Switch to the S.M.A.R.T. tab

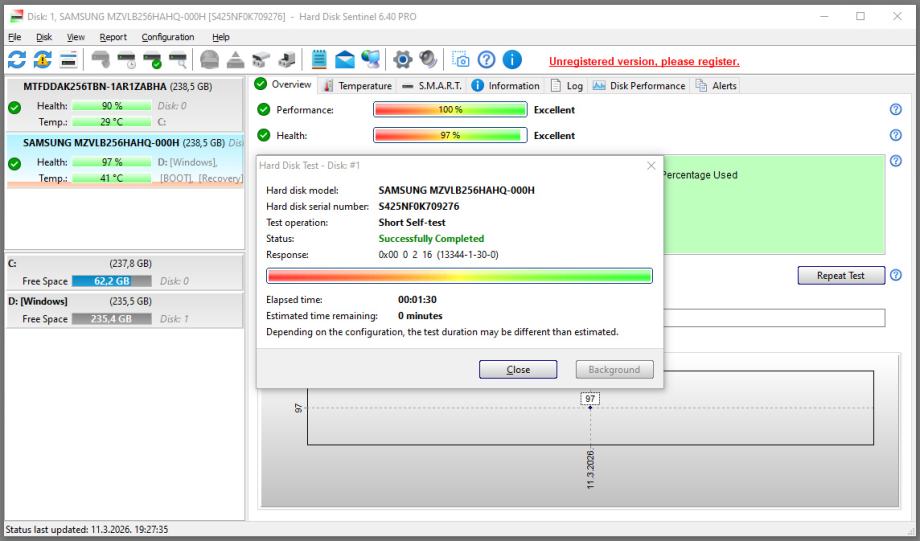tap(435, 86)
